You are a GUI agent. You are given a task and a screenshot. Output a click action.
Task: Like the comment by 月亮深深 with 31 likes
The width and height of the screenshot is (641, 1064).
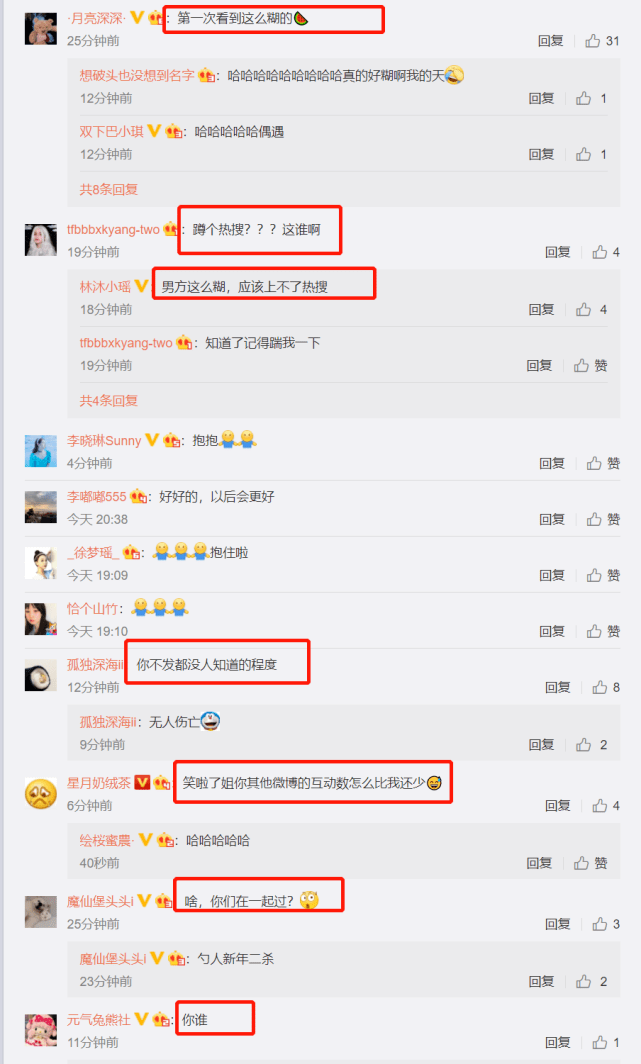pos(602,41)
